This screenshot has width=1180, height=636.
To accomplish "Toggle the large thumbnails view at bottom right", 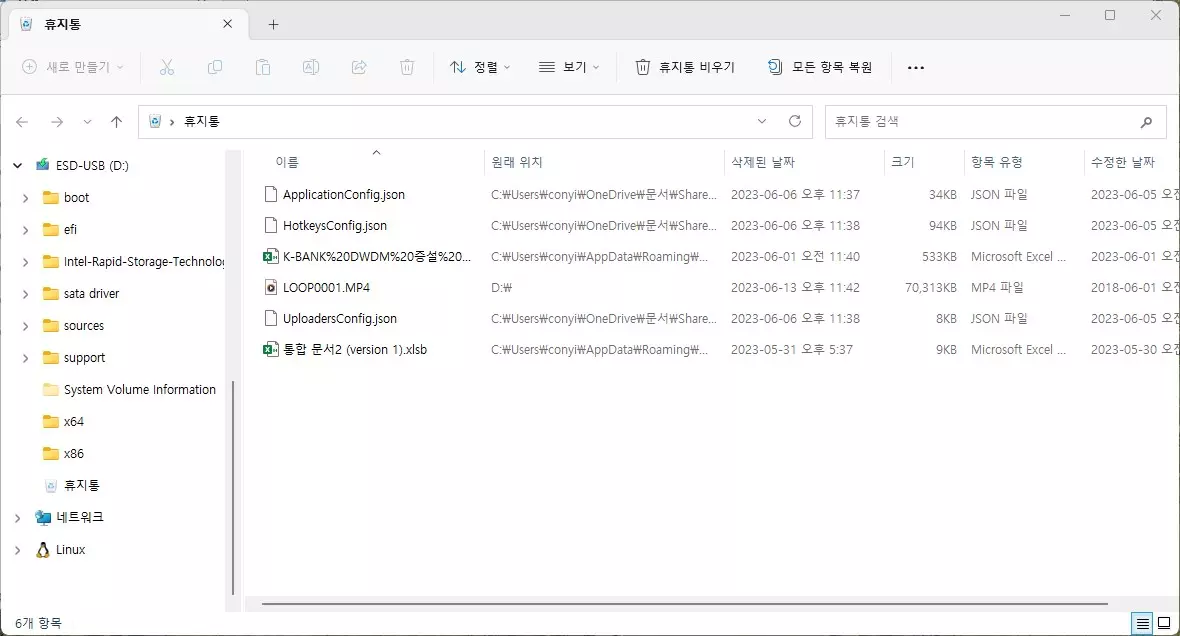I will click(x=1165, y=623).
